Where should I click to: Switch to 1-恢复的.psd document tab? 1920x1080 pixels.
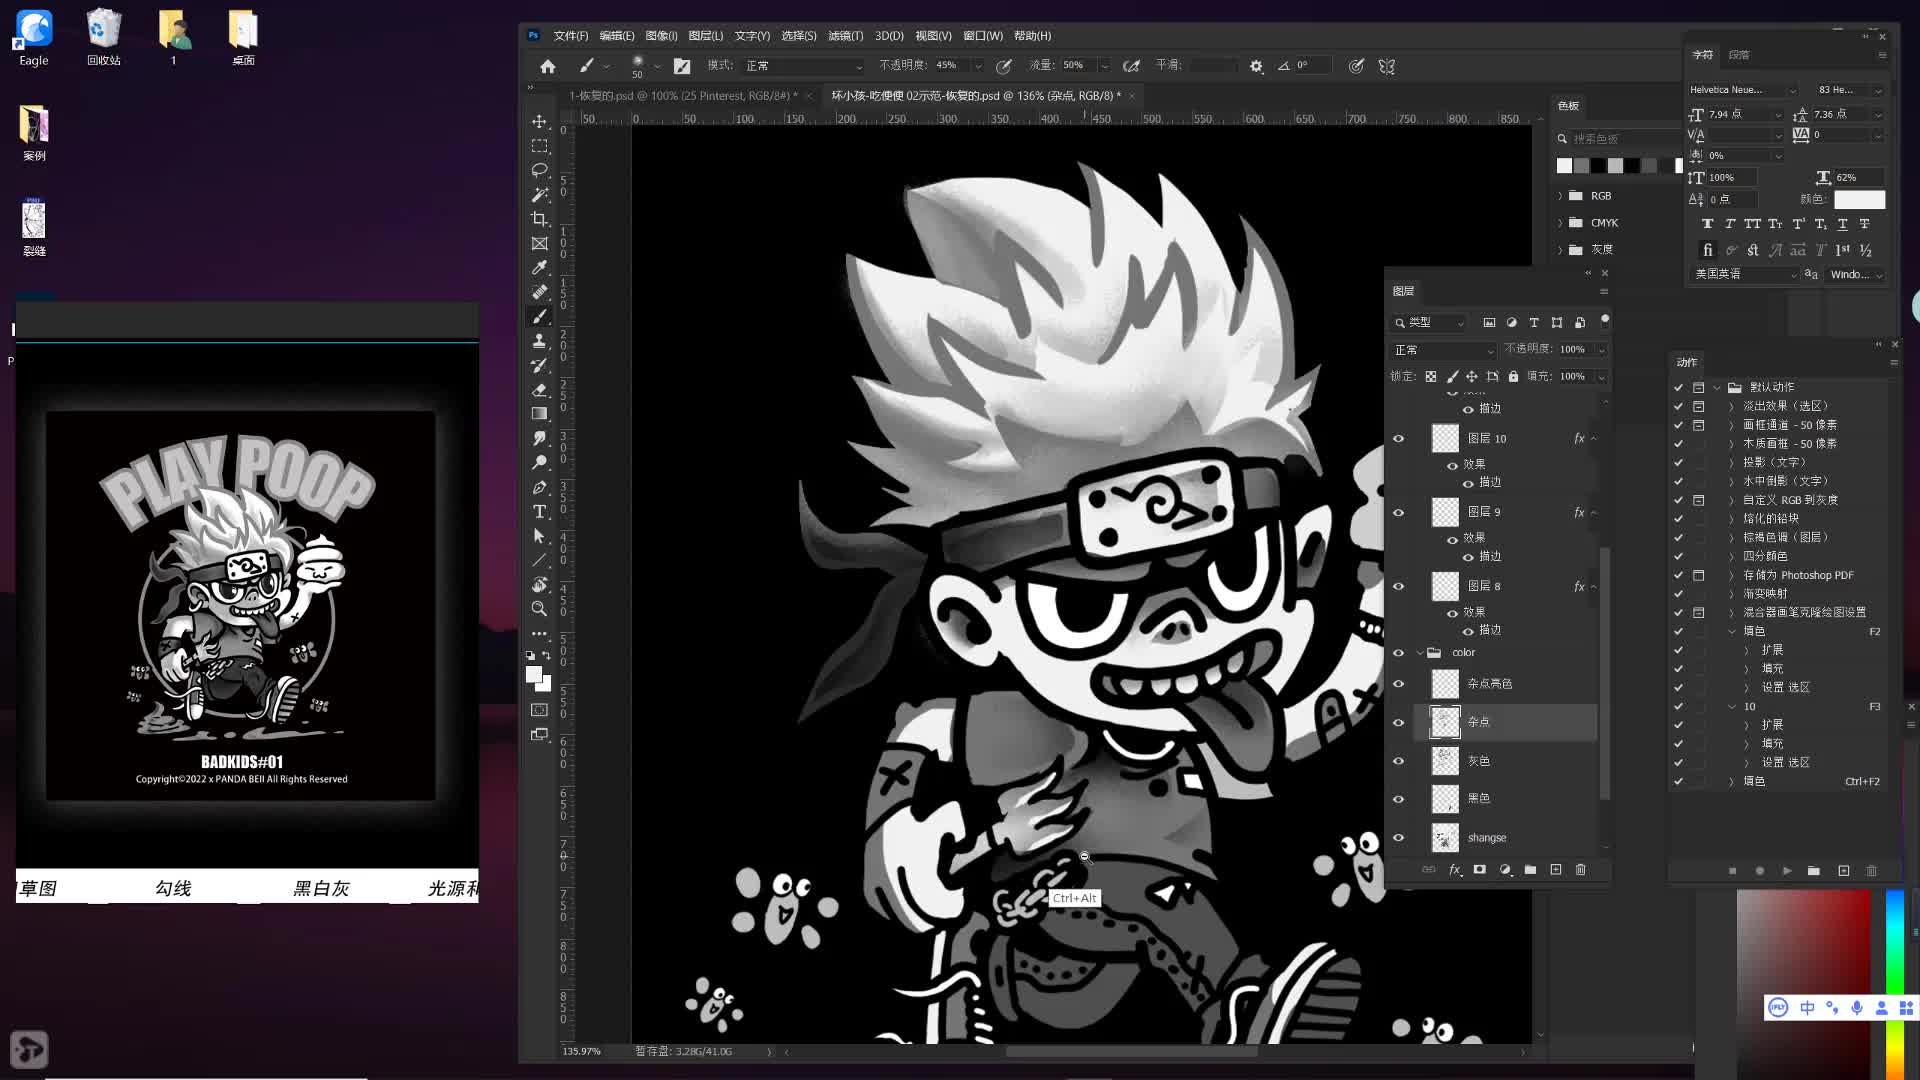click(682, 96)
